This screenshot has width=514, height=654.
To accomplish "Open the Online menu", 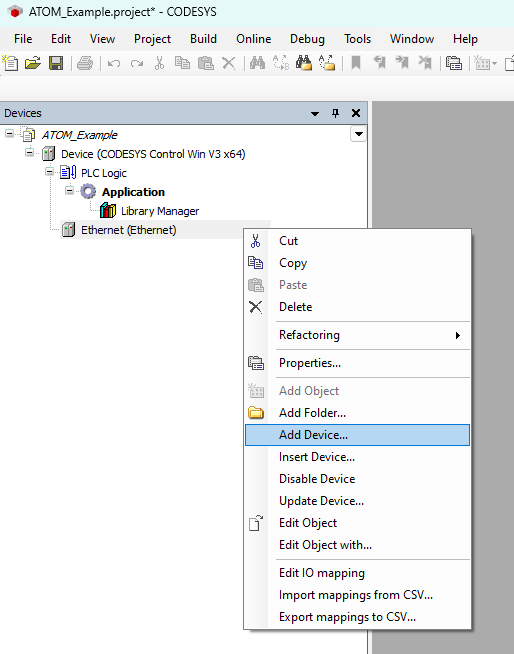I will point(254,39).
